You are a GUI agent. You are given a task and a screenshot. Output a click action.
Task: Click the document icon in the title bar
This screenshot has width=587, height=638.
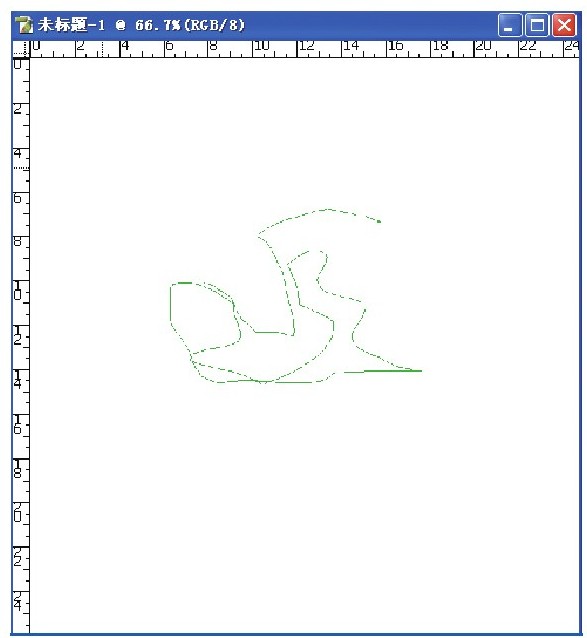[x=24, y=25]
